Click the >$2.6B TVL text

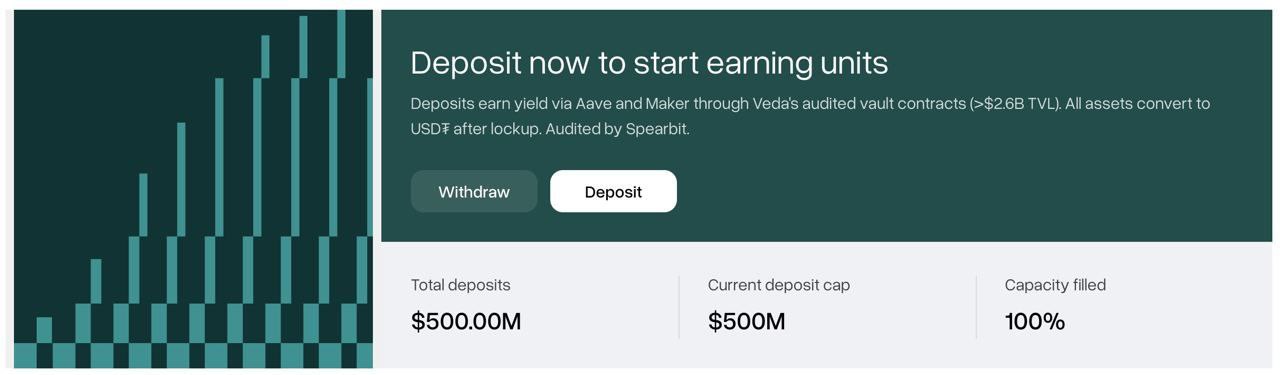coord(1015,103)
